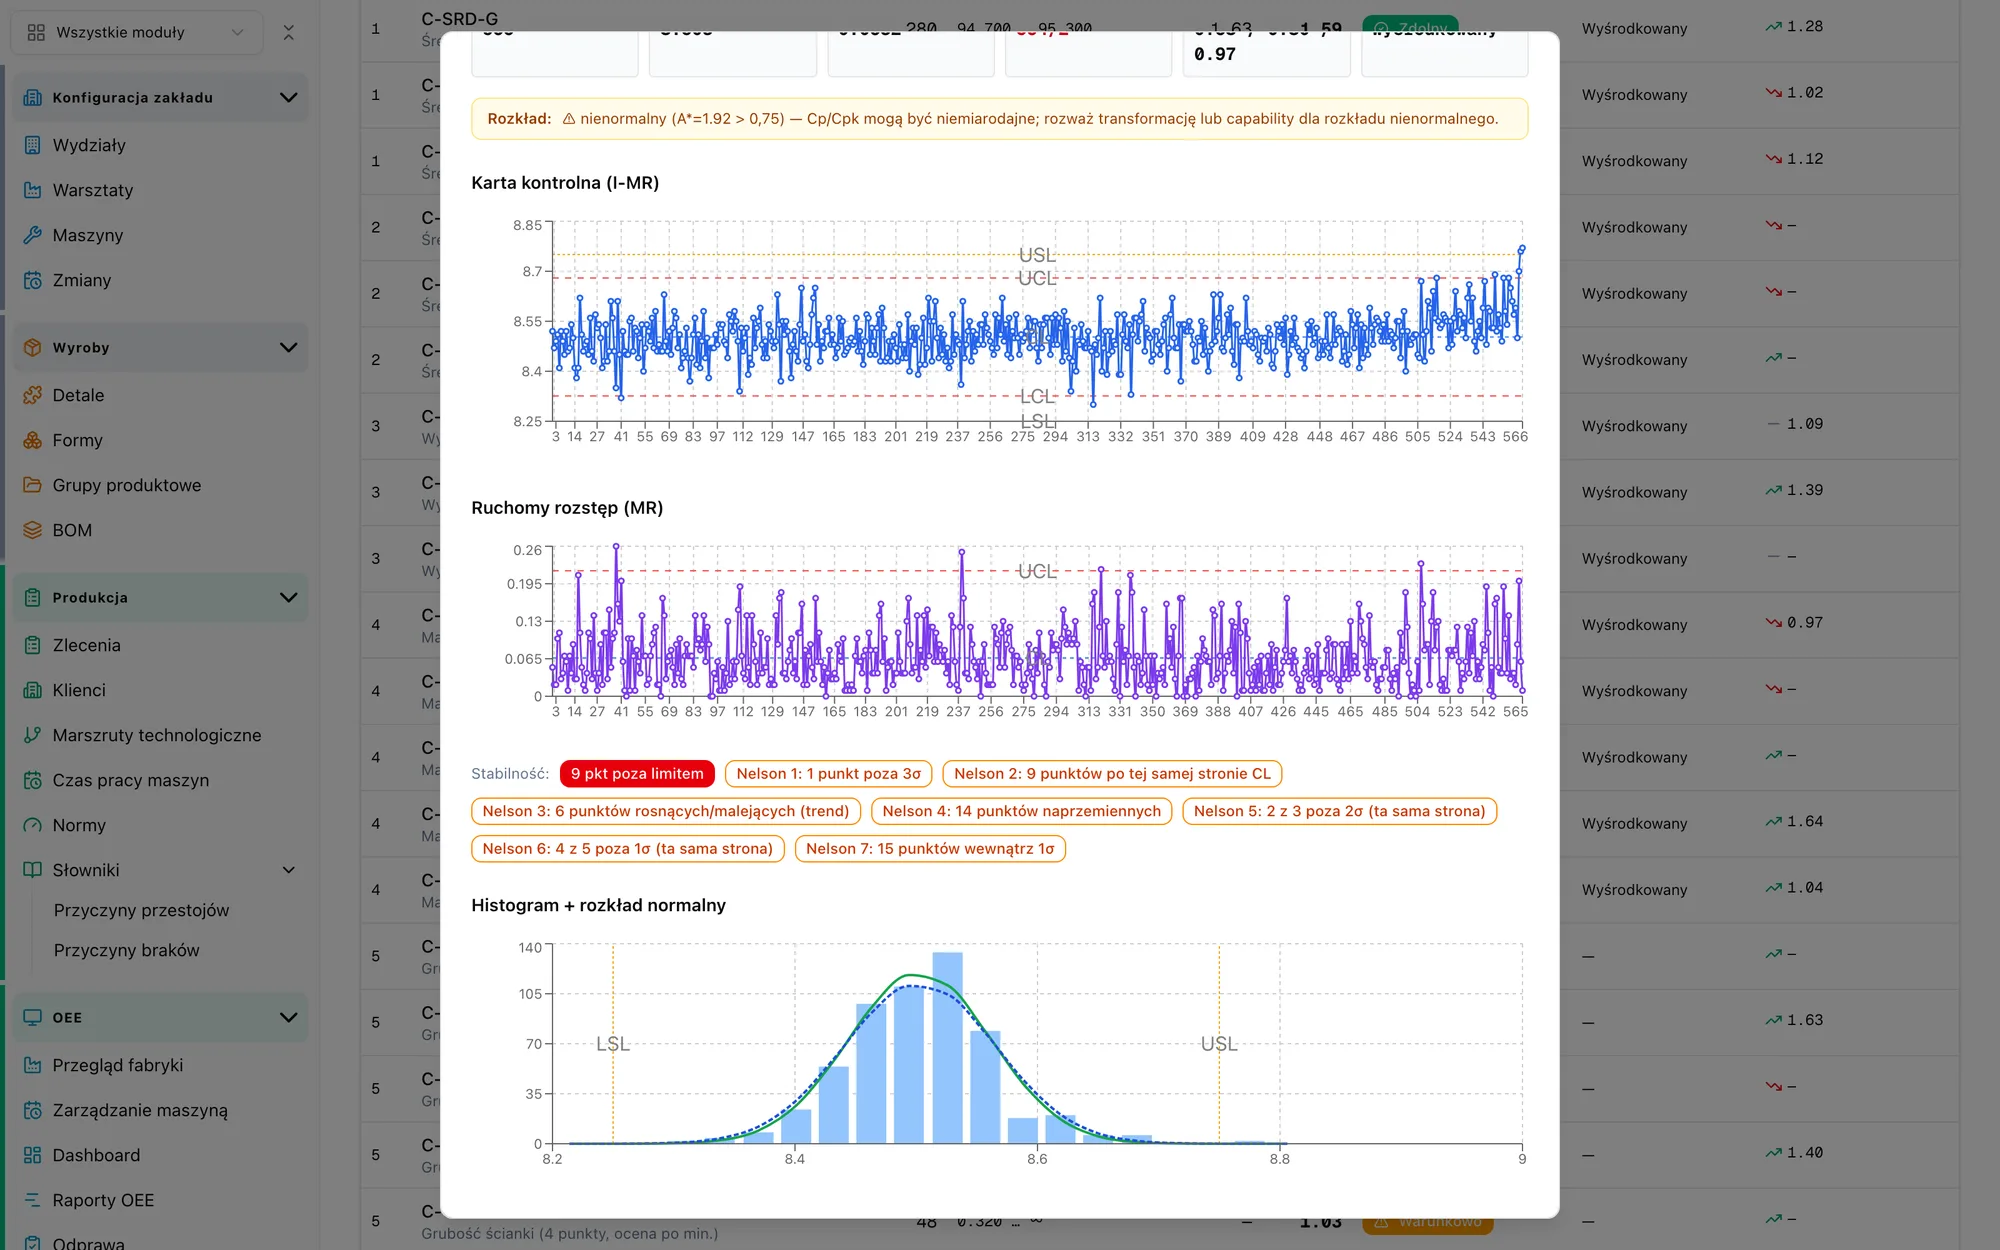Viewport: 2000px width, 1250px height.
Task: Click the LSL label on histogram
Action: [x=613, y=1043]
